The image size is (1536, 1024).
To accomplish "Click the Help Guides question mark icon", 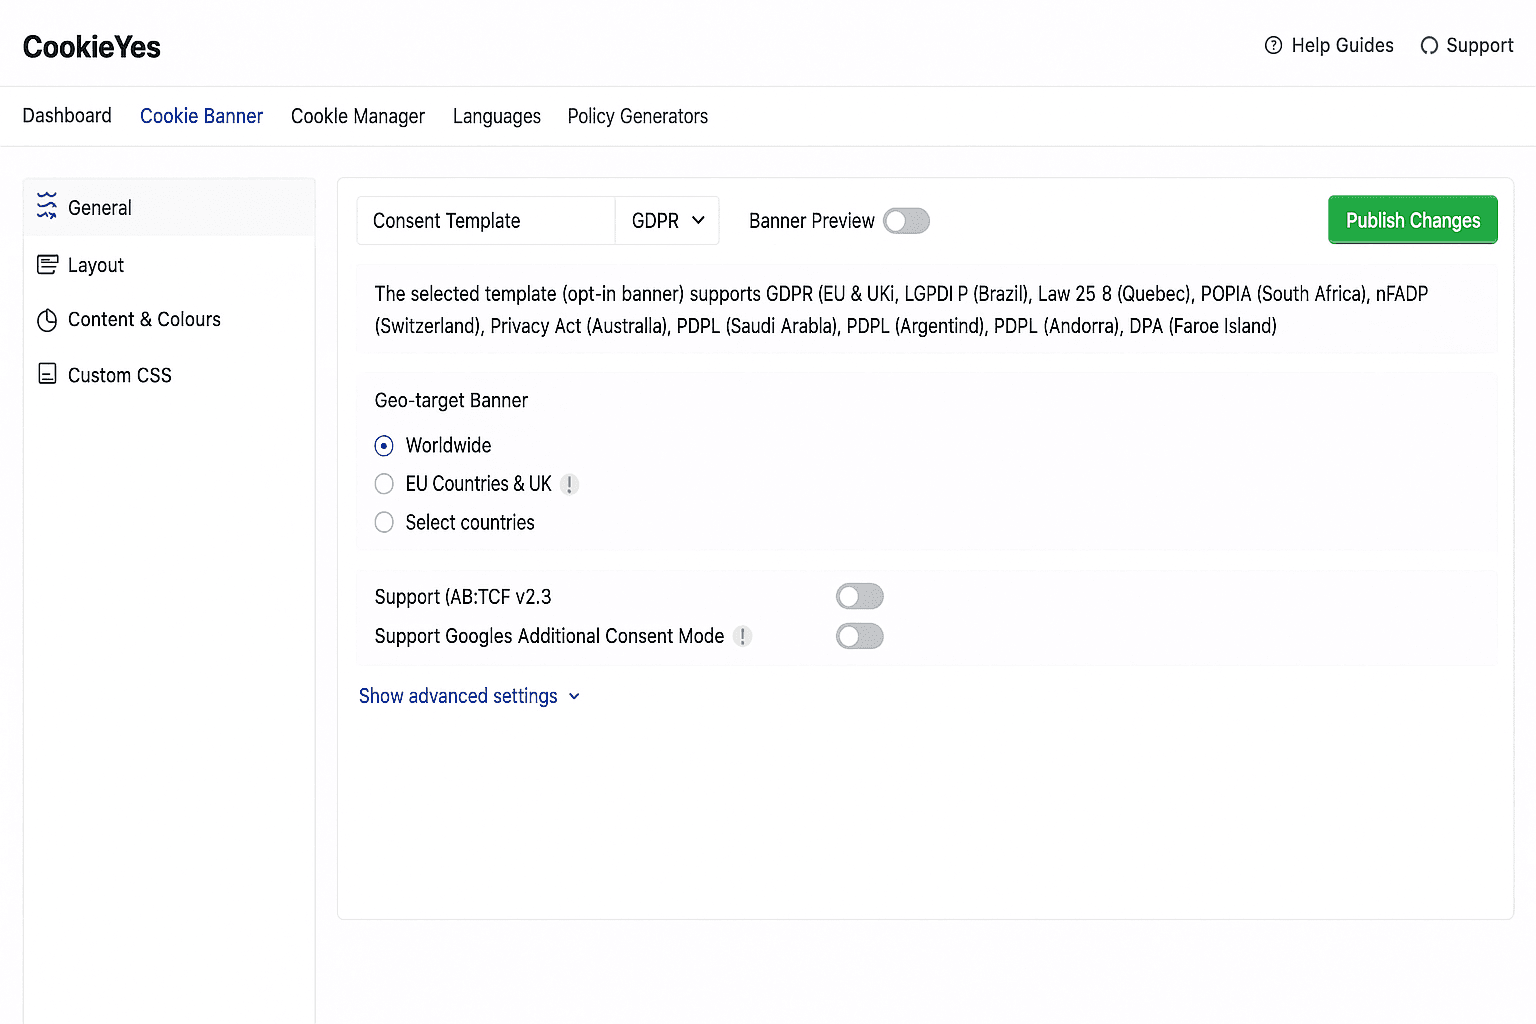I will (1273, 46).
